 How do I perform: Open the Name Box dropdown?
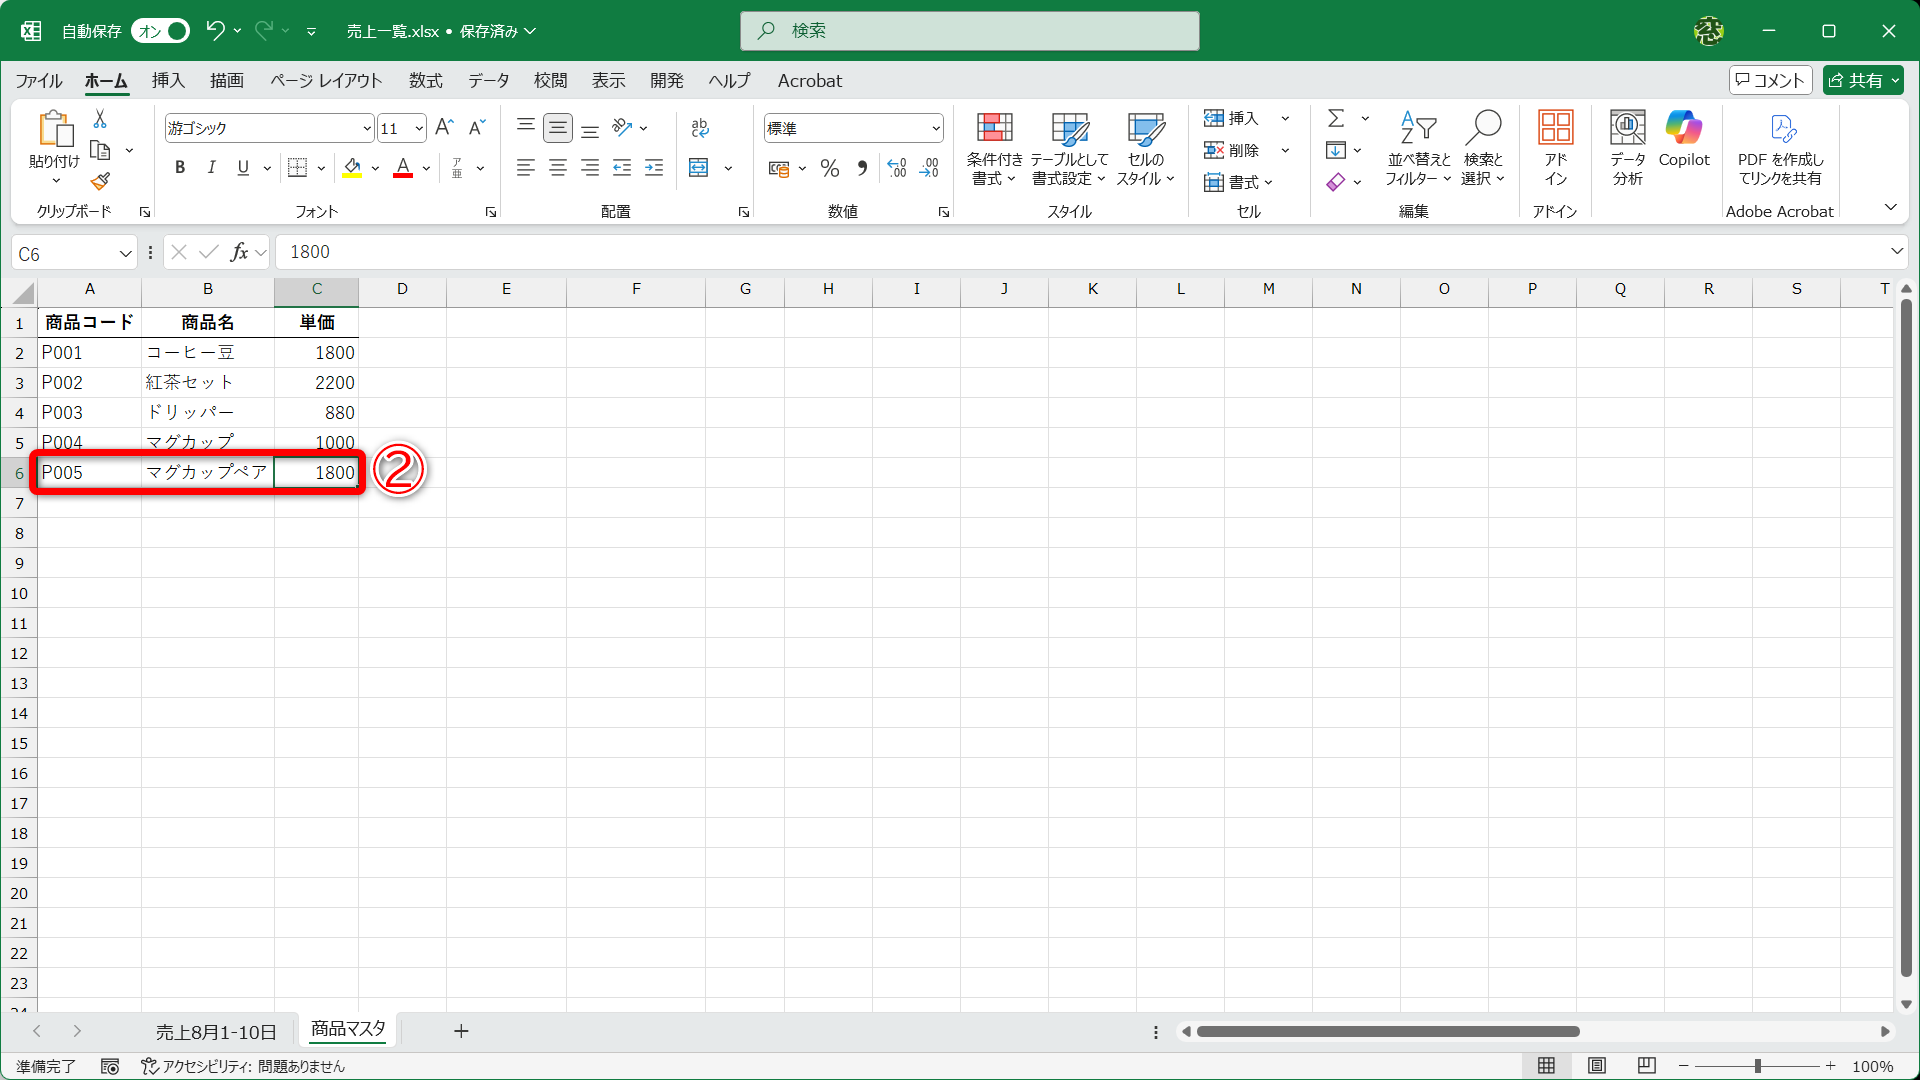pyautogui.click(x=126, y=254)
